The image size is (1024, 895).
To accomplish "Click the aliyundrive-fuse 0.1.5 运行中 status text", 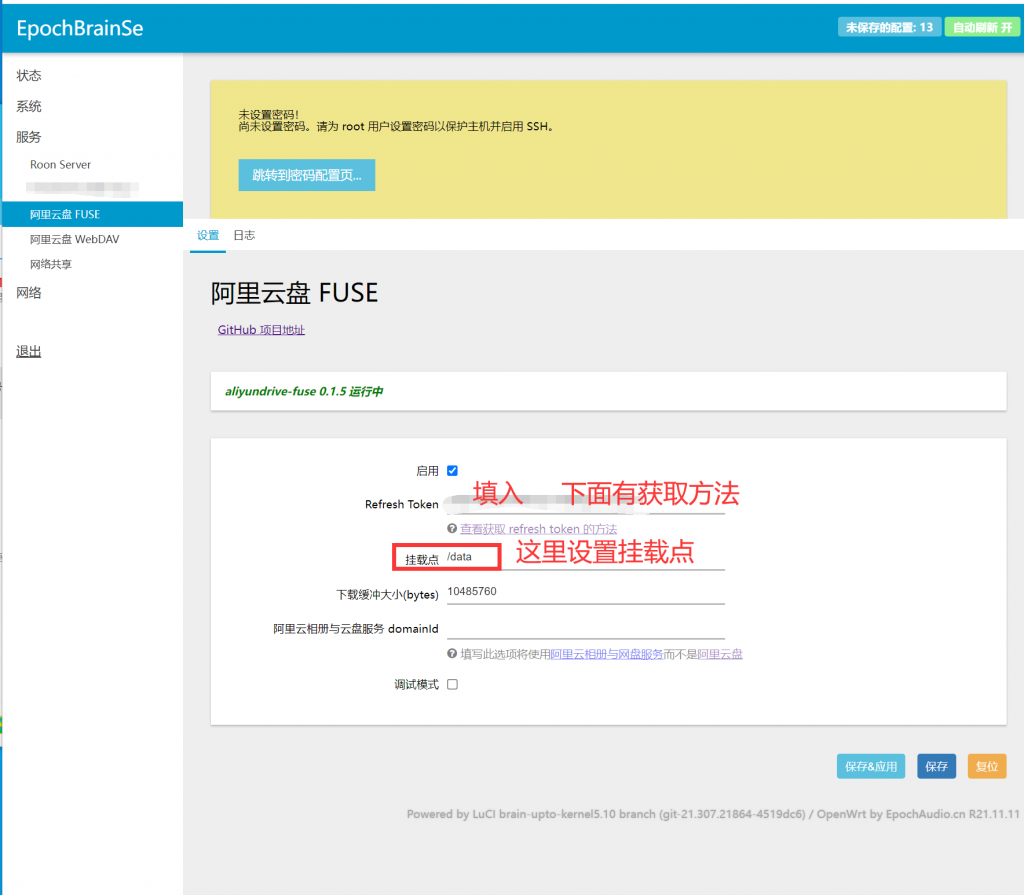I will pyautogui.click(x=304, y=391).
